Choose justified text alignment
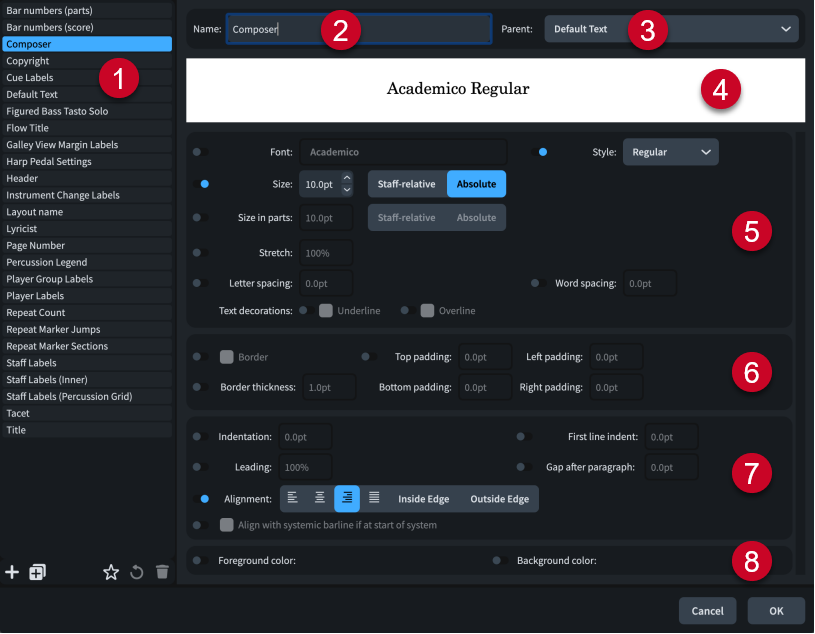This screenshot has width=815, height=634. coord(374,498)
